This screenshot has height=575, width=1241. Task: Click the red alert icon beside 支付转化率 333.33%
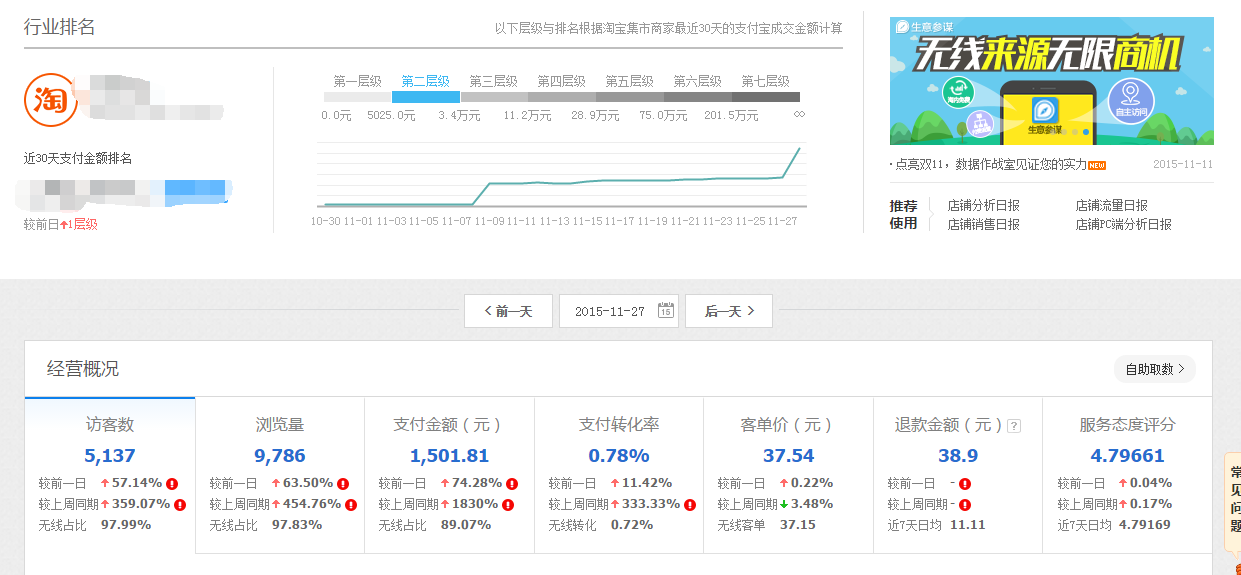(x=690, y=505)
